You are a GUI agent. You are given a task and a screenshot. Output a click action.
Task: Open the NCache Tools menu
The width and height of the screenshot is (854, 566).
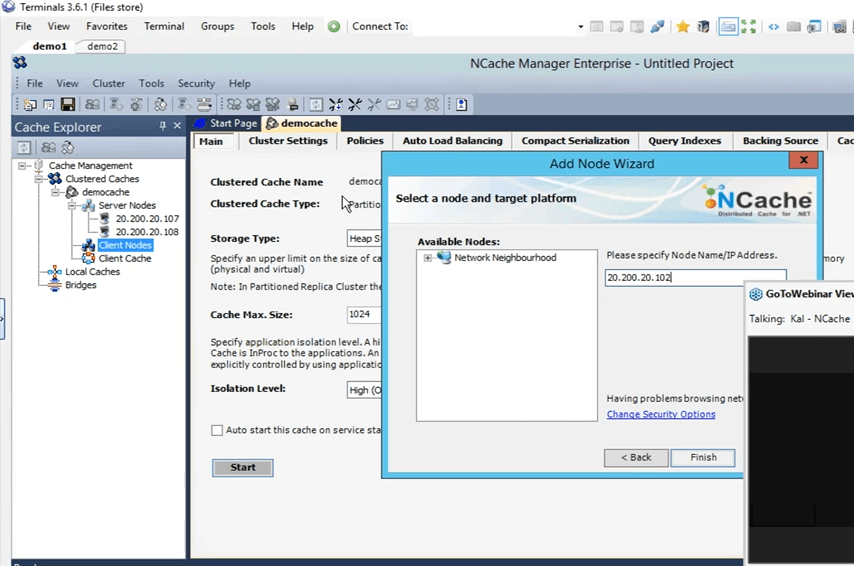point(151,83)
